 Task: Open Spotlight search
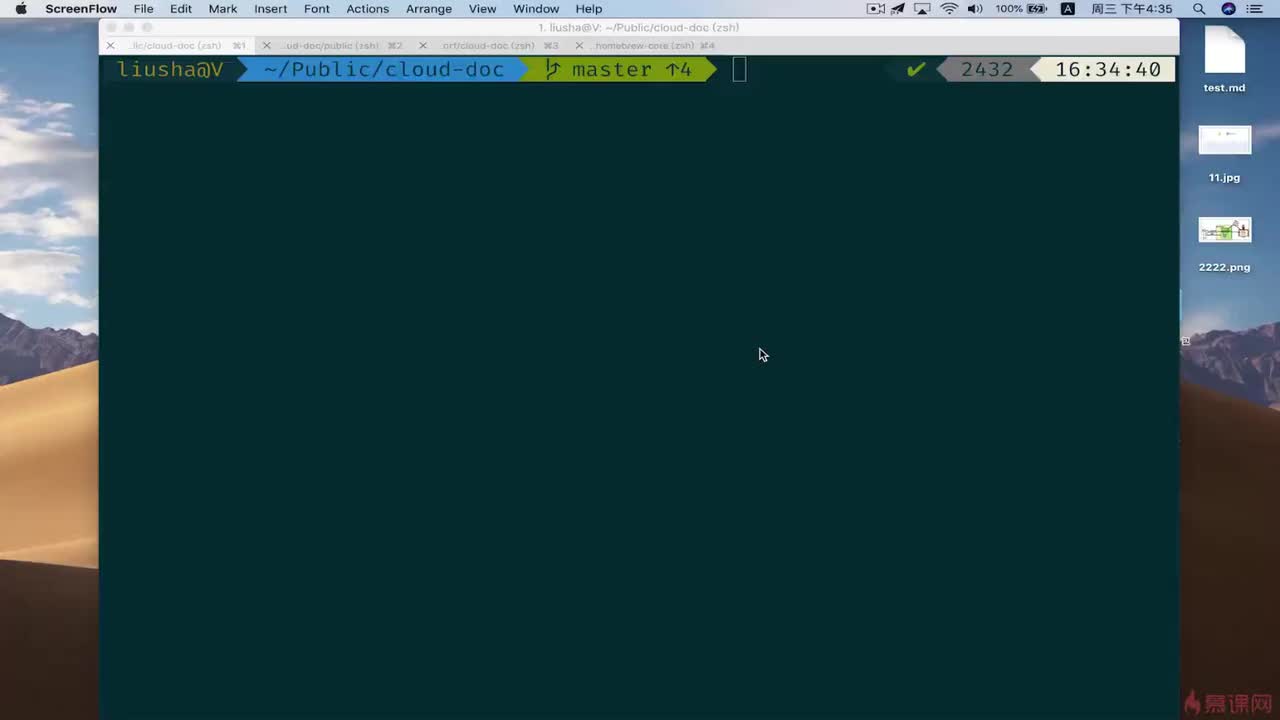(1199, 9)
